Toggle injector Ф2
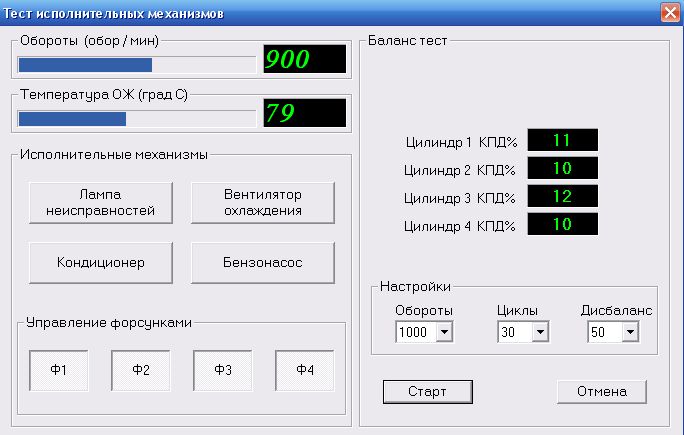684x435 pixels. tap(140, 370)
